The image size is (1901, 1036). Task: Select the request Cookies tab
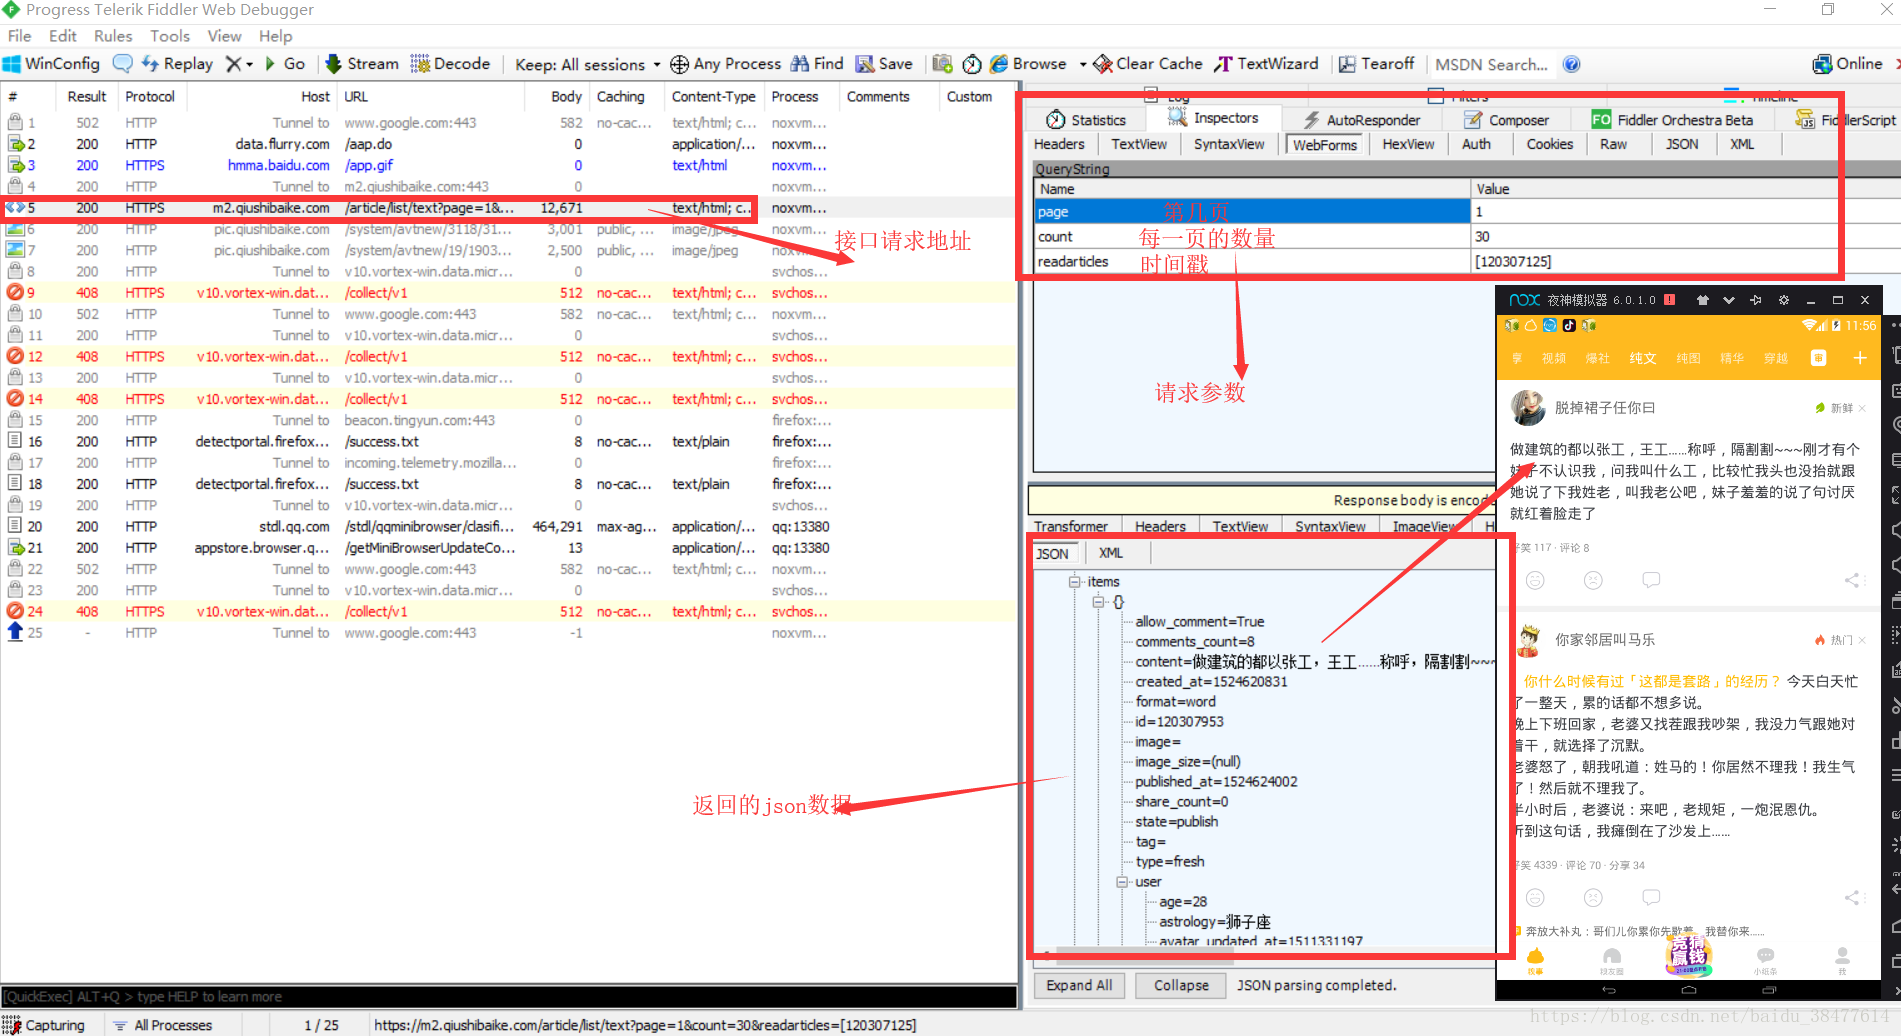click(1549, 144)
